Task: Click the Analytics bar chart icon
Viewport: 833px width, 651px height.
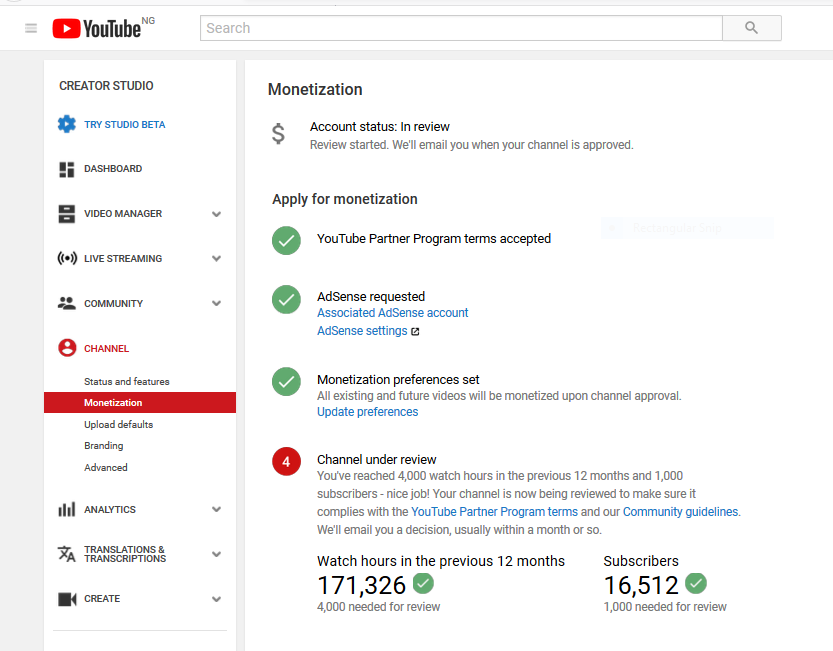Action: click(67, 509)
